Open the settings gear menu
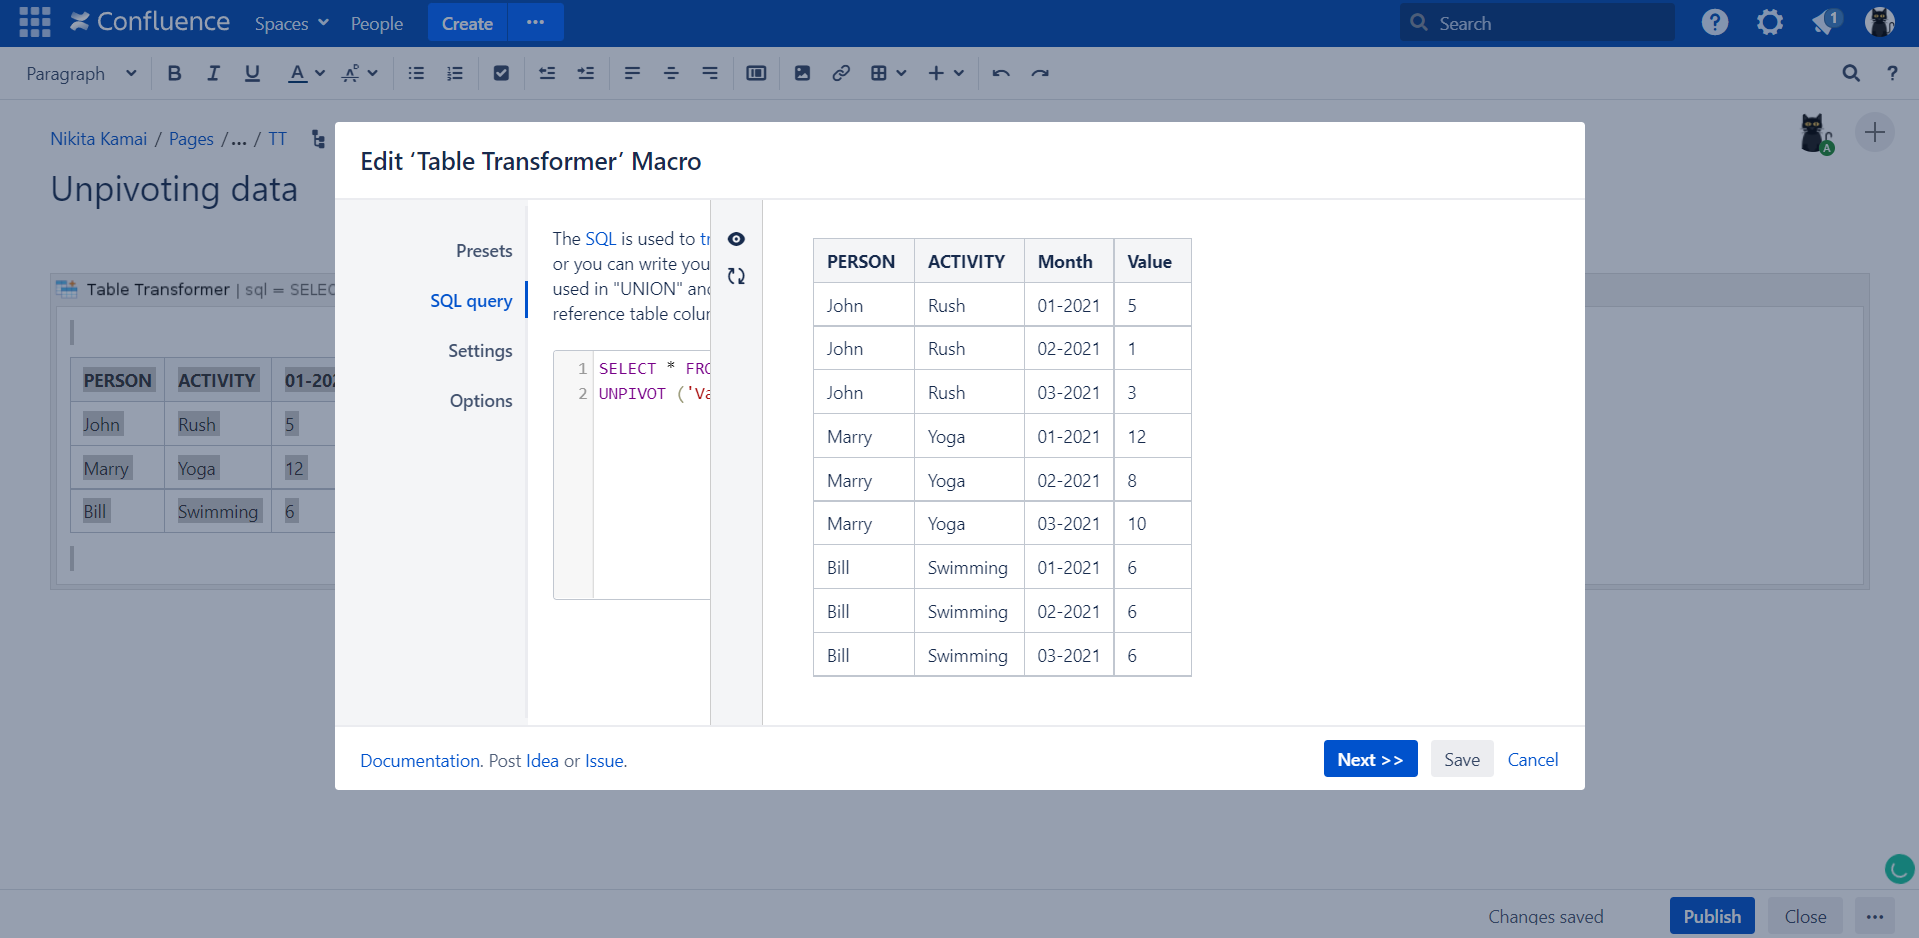This screenshot has height=938, width=1919. click(1769, 22)
